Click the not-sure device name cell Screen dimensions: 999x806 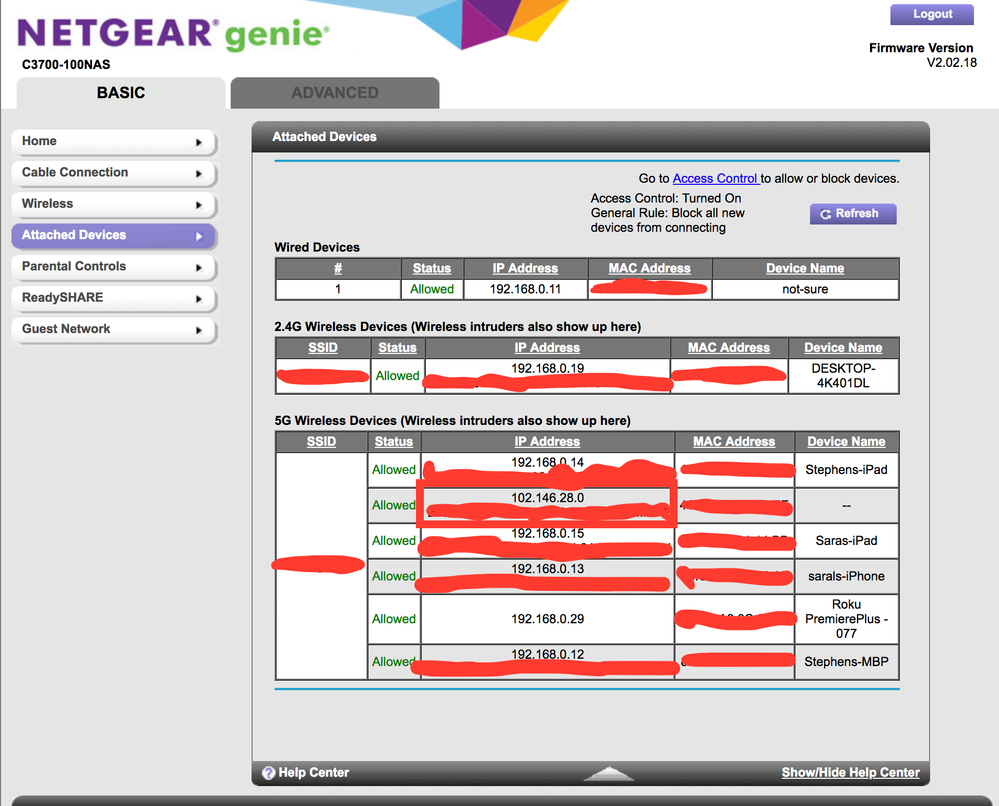(x=805, y=289)
